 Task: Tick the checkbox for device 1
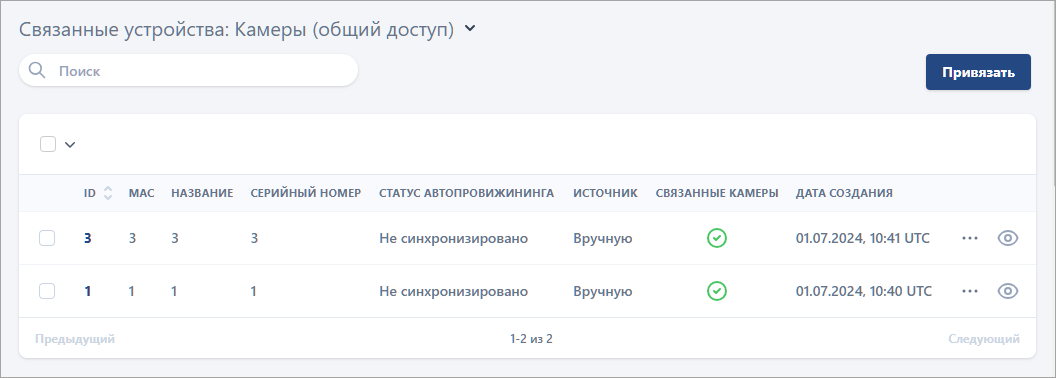tap(46, 291)
